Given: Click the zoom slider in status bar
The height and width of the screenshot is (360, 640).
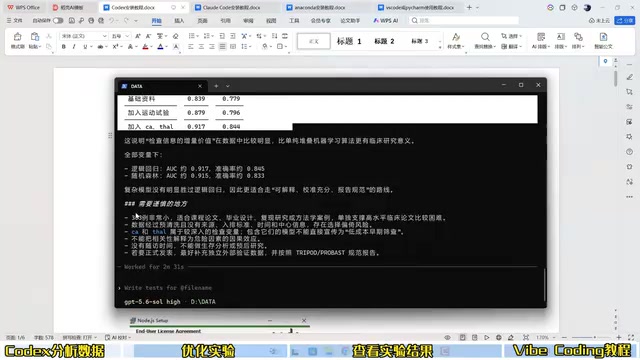Looking at the screenshot, I should pos(591,338).
